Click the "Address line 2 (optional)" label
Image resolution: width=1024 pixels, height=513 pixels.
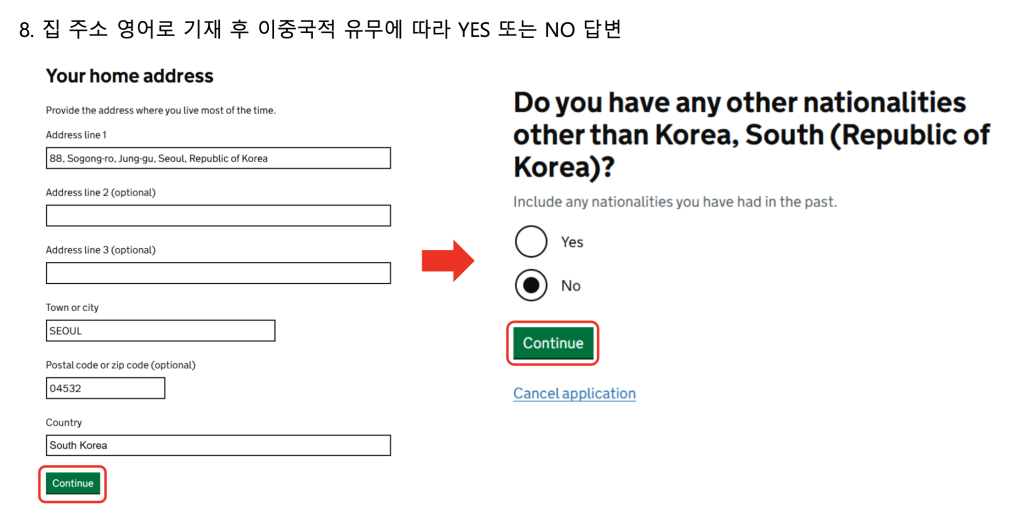click(100, 192)
